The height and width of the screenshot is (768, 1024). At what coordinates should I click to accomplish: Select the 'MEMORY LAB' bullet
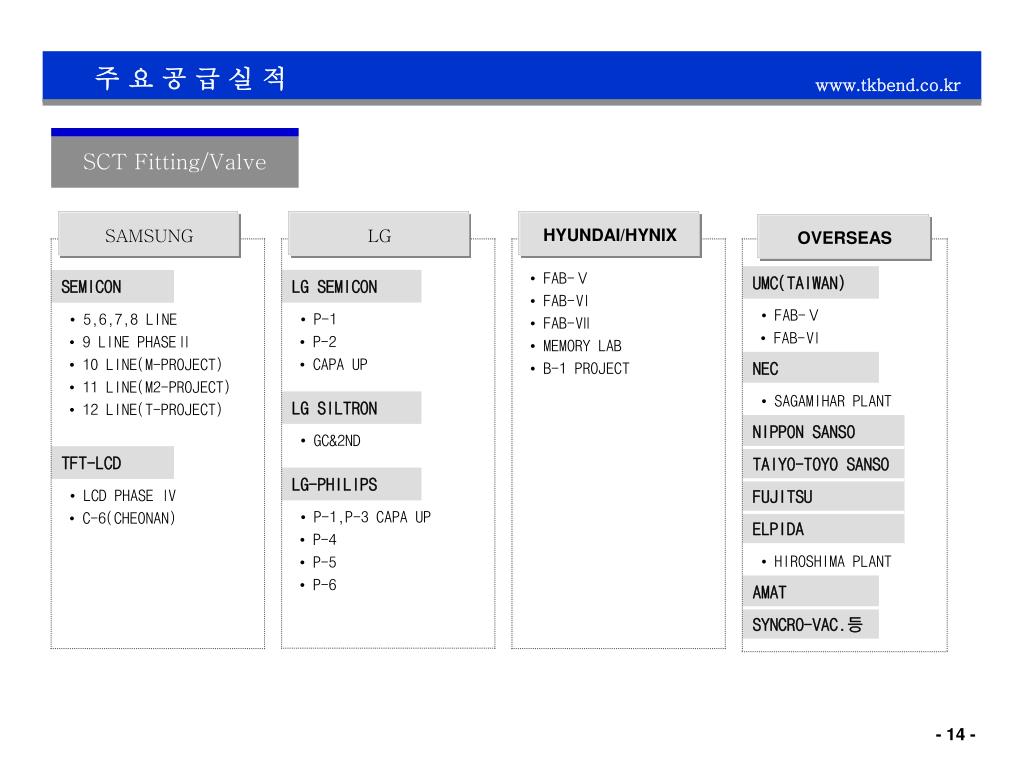pyautogui.click(x=582, y=346)
